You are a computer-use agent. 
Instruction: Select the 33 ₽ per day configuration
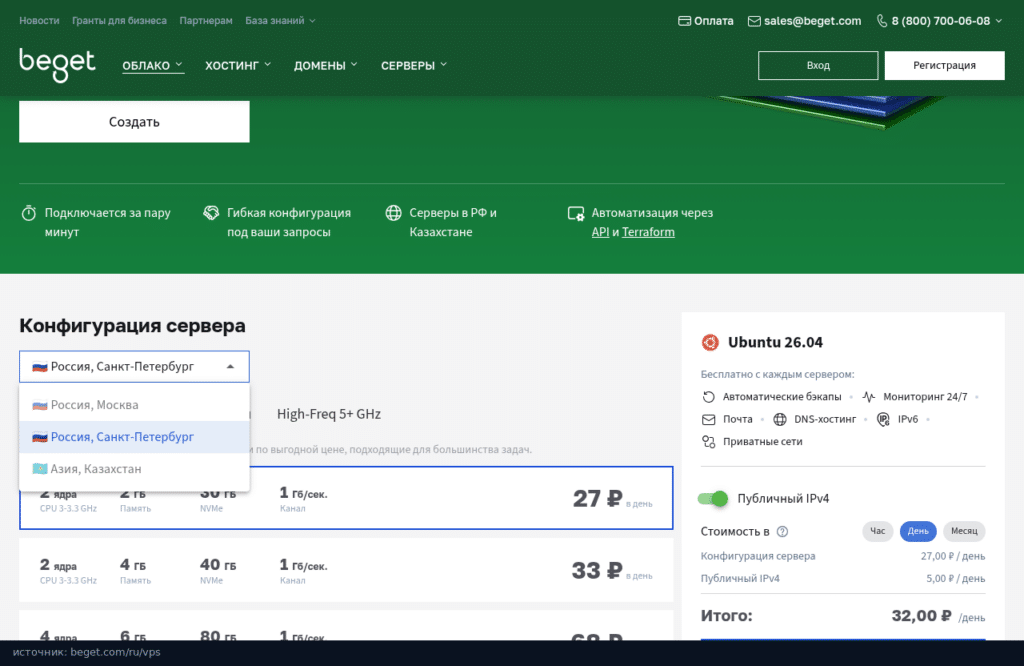(x=346, y=570)
